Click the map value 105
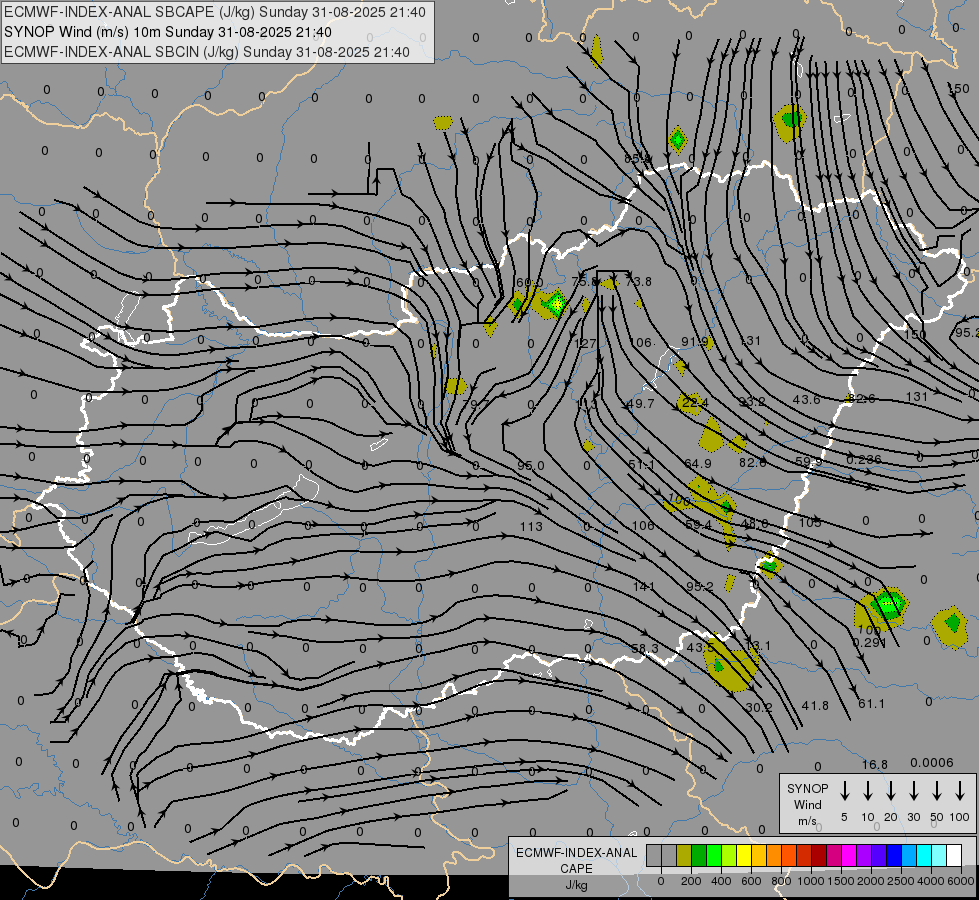 pyautogui.click(x=810, y=523)
